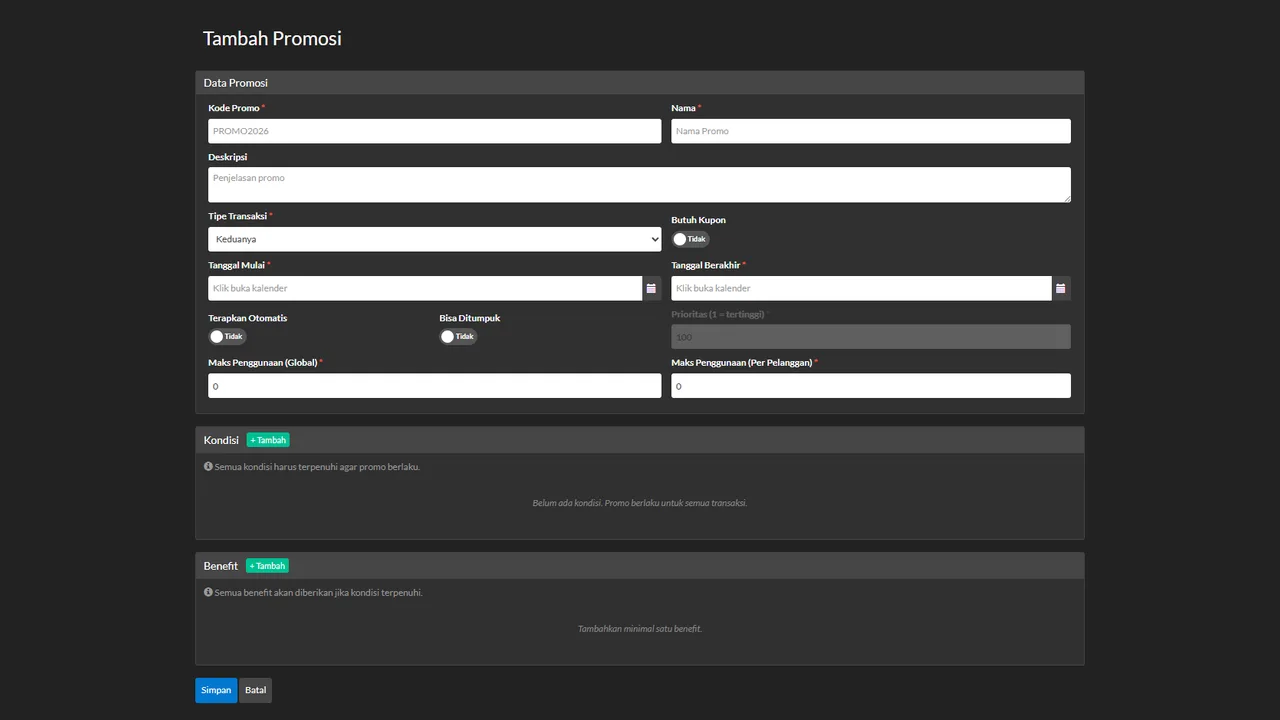Click the Tipe Transaksi label
The image size is (1280, 720).
click(x=237, y=216)
